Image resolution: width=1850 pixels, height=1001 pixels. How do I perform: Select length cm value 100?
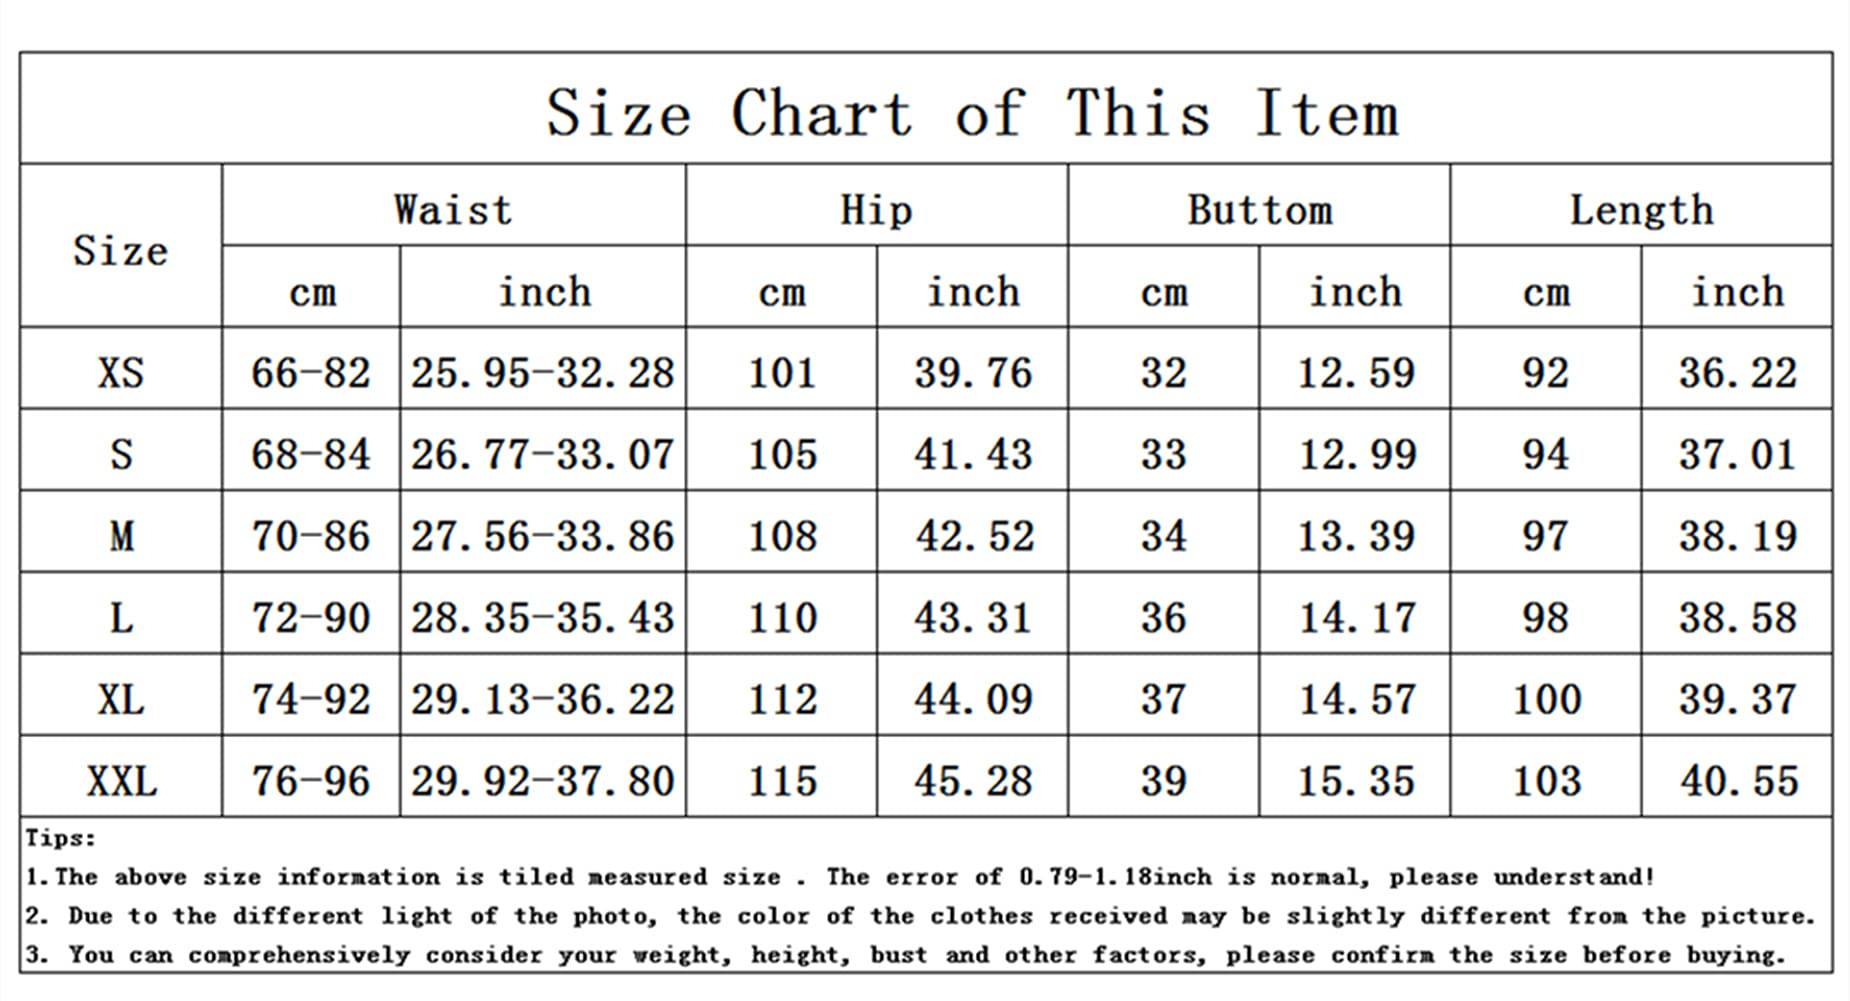pos(1546,700)
